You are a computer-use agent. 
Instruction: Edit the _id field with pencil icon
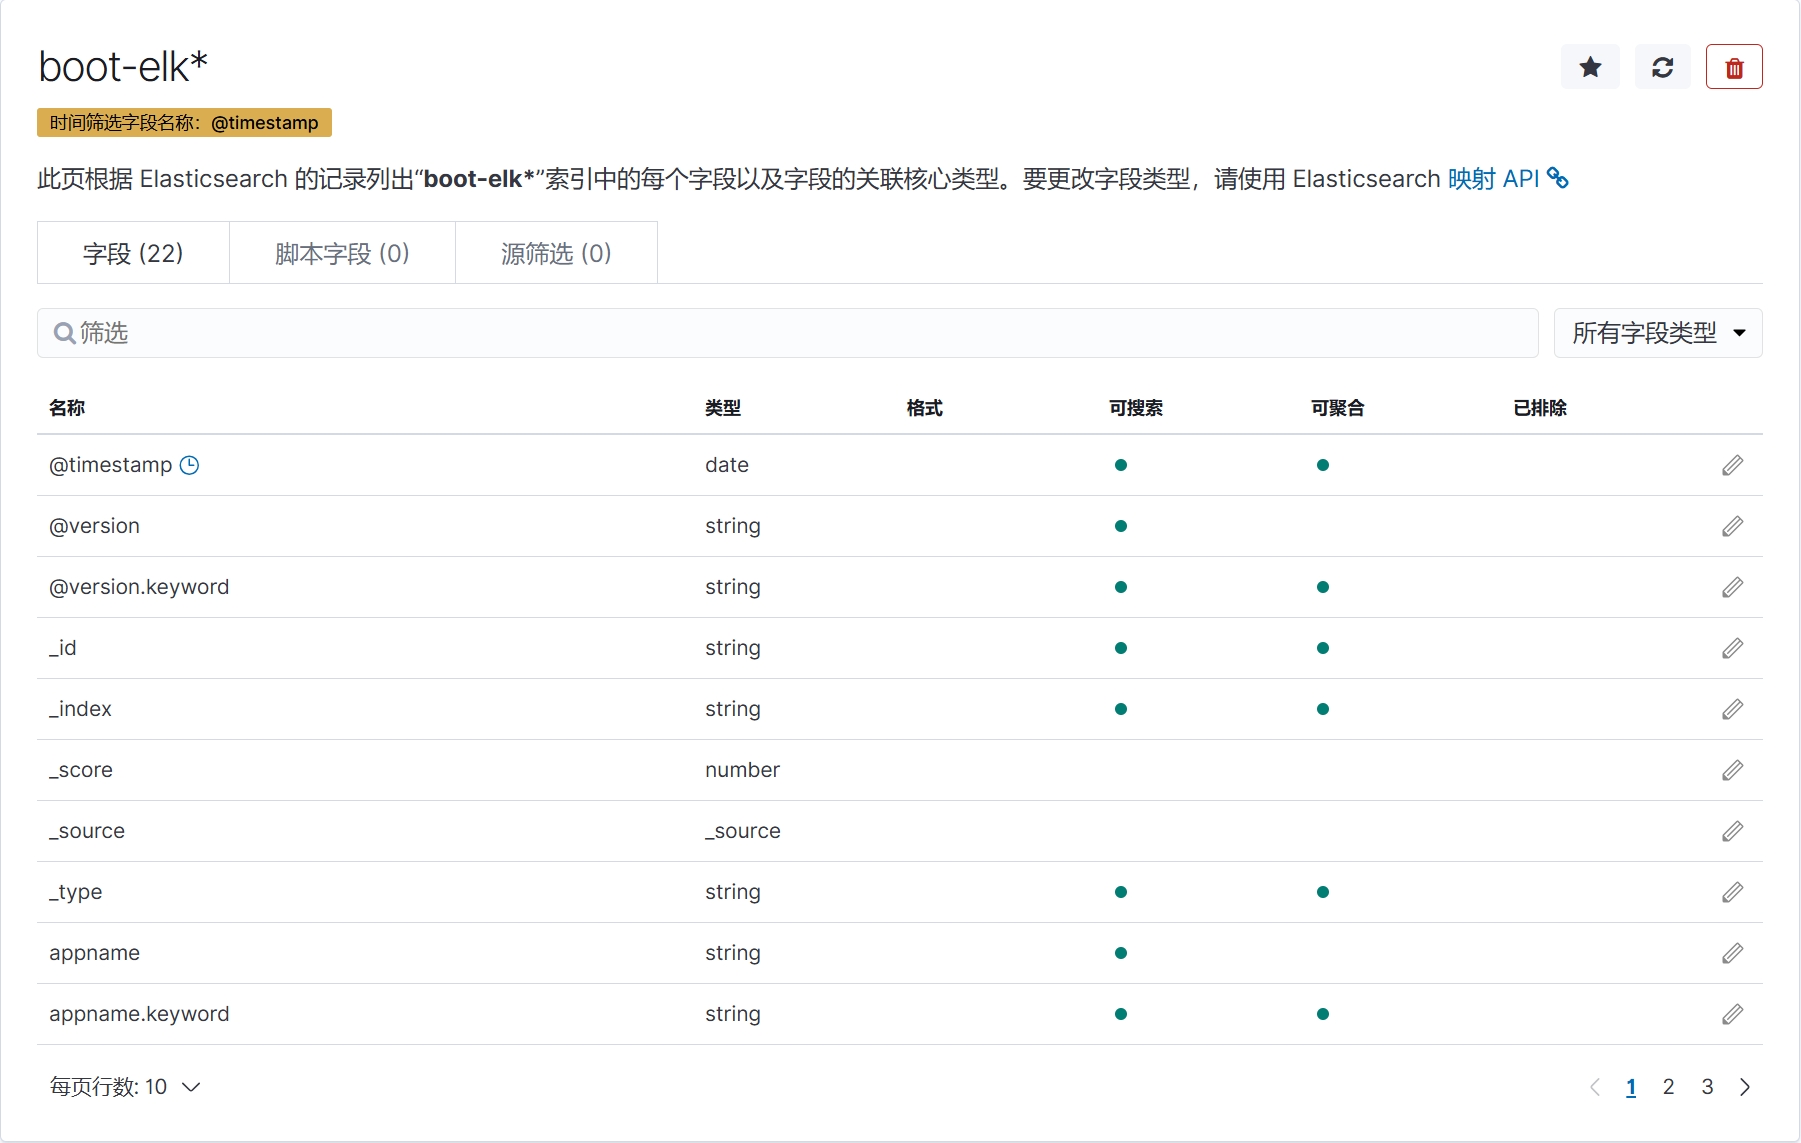[x=1732, y=648]
